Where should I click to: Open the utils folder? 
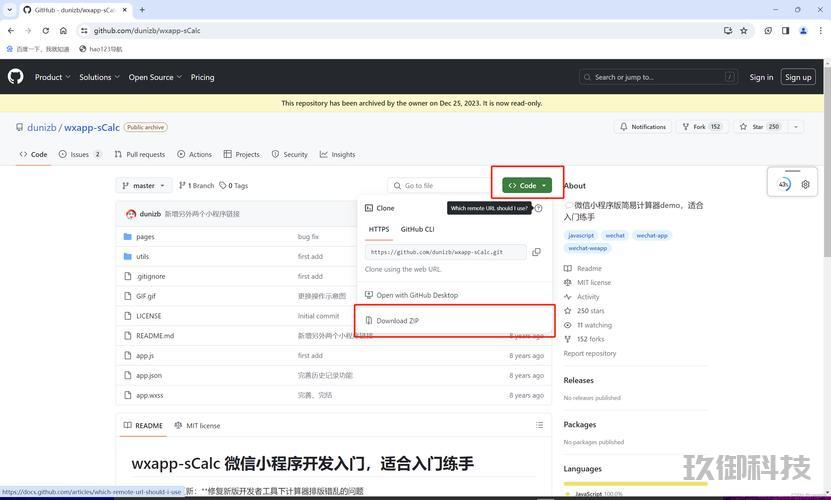click(143, 257)
